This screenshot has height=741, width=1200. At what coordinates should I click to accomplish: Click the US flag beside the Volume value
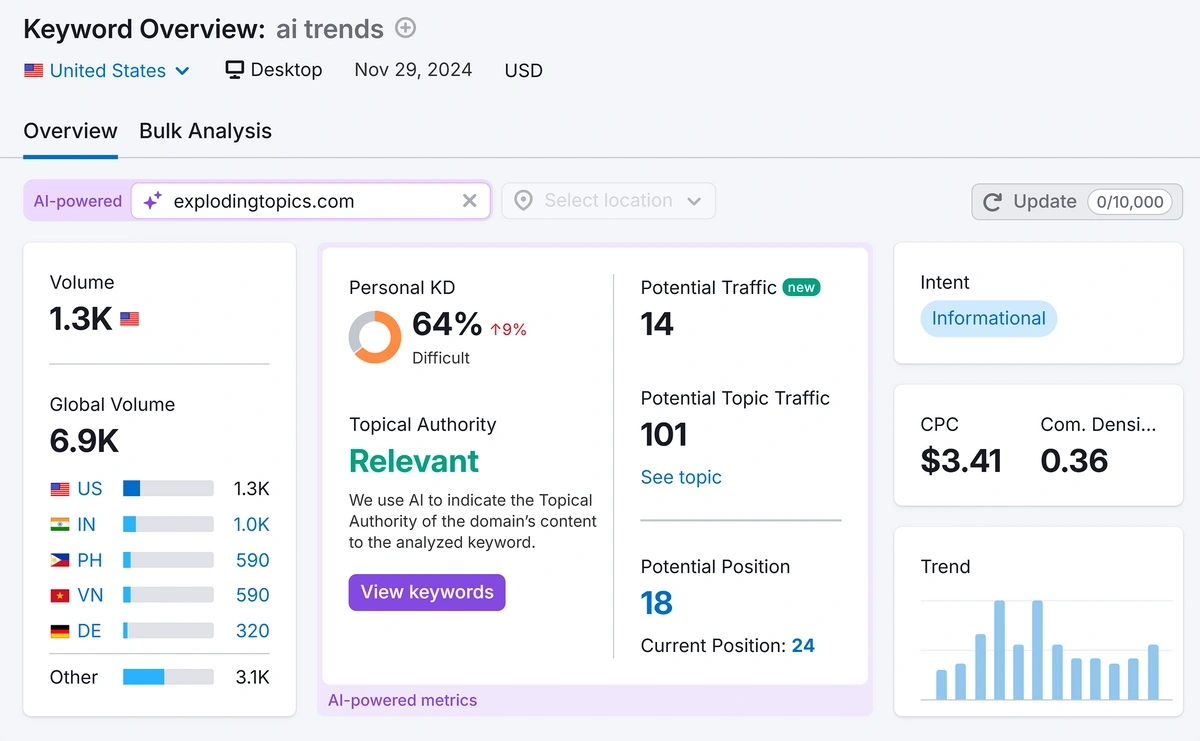point(130,320)
